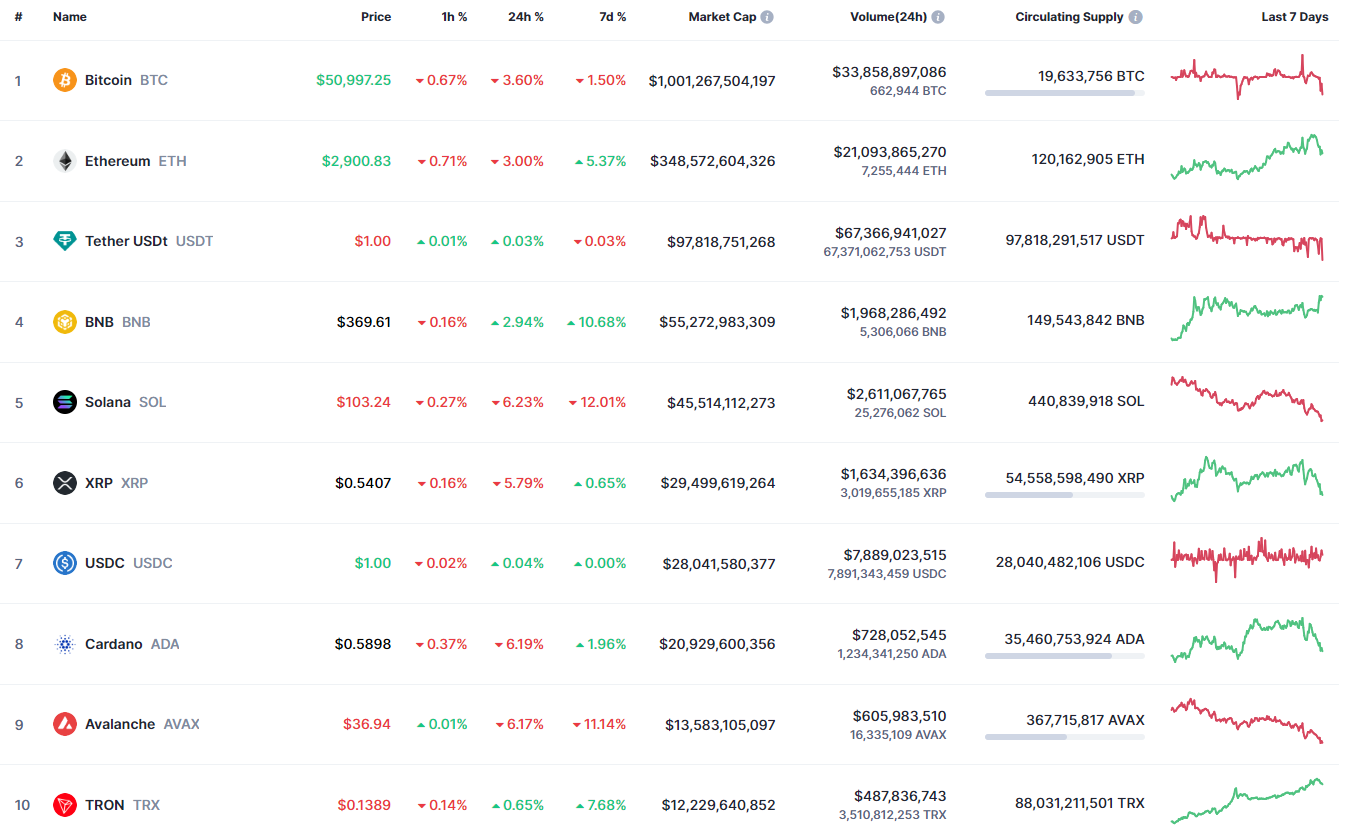Sort the table by Price column
Image resolution: width=1372 pixels, height=839 pixels.
click(x=376, y=17)
